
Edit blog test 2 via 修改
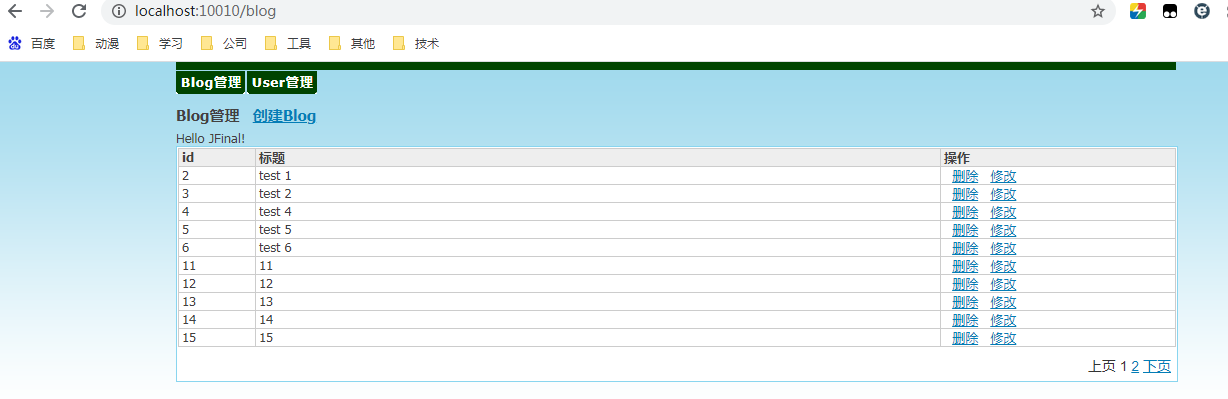[x=1003, y=194]
